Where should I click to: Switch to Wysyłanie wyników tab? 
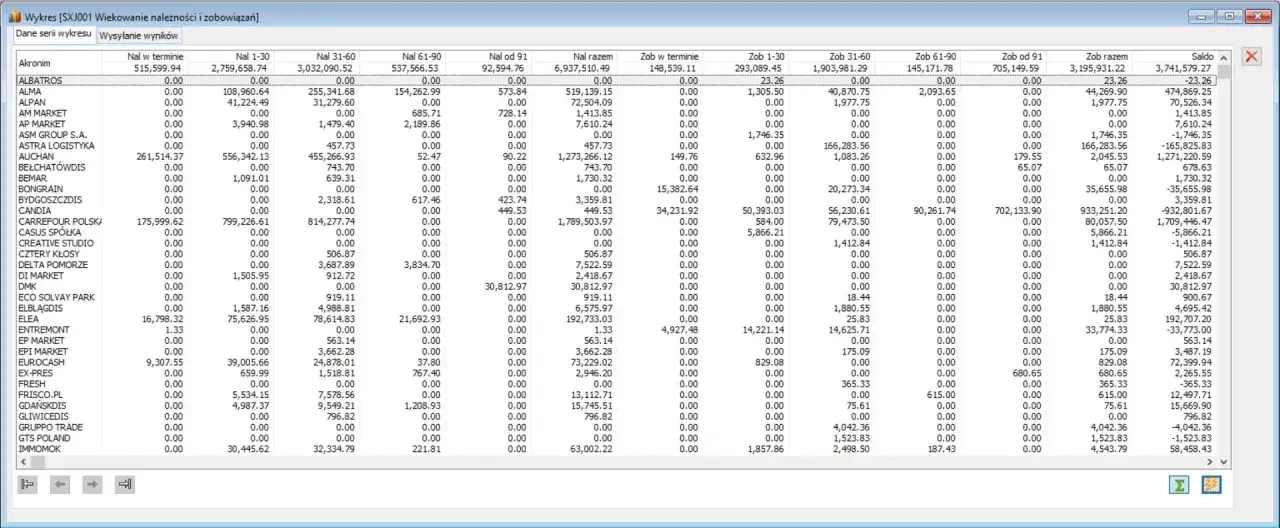pos(139,35)
